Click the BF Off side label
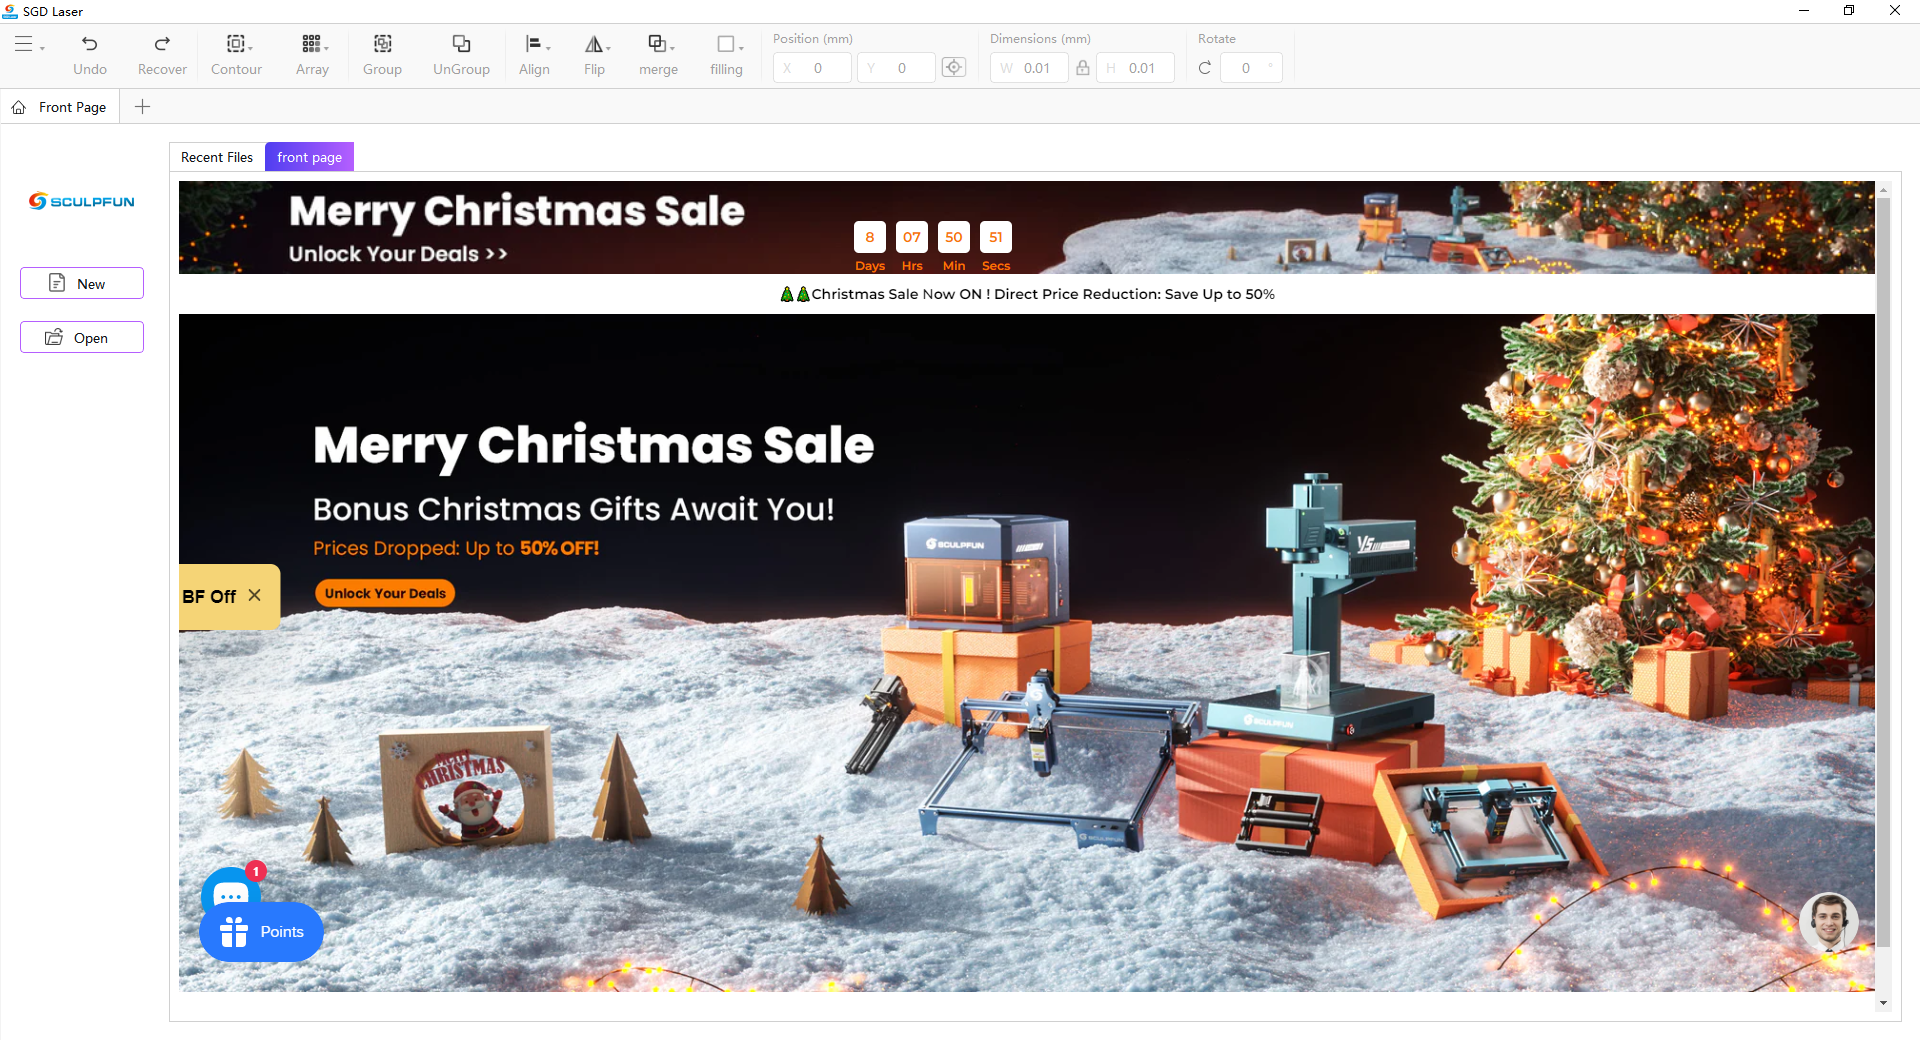This screenshot has width=1920, height=1040. (209, 596)
